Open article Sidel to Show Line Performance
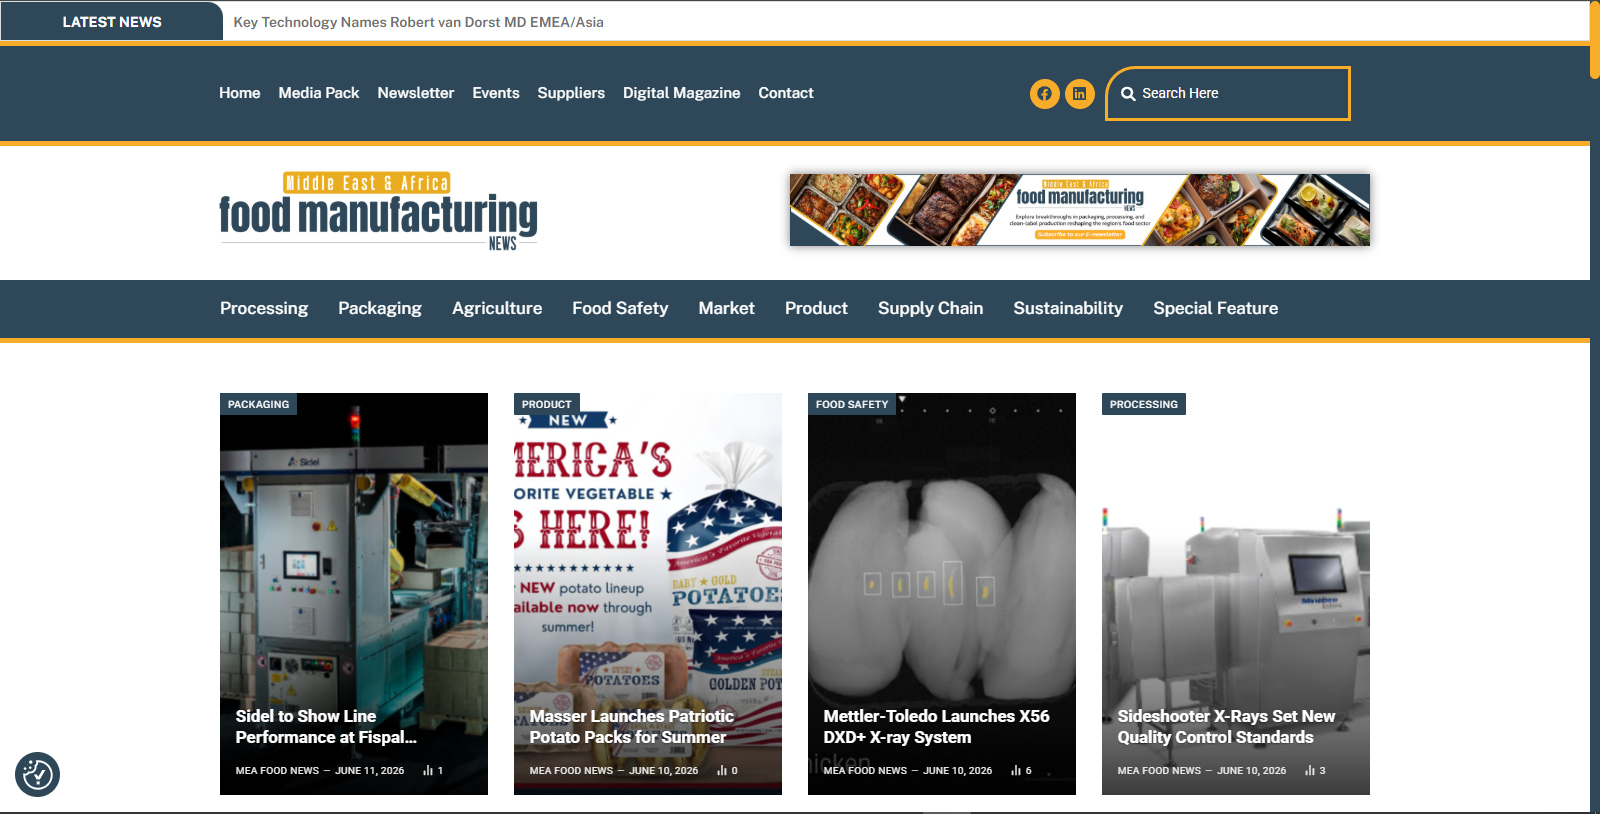 pos(326,727)
